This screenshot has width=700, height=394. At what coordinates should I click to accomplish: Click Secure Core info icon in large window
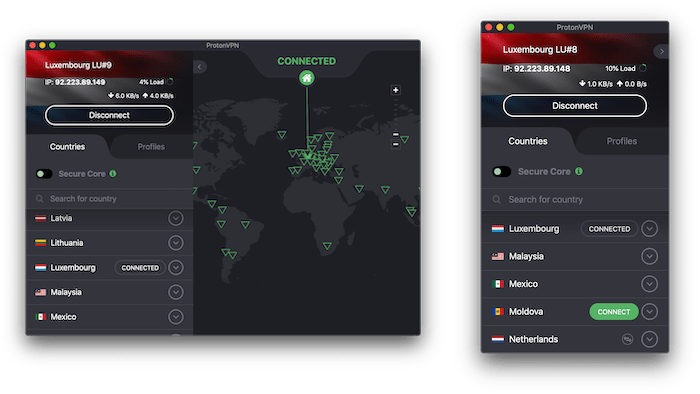[x=113, y=174]
